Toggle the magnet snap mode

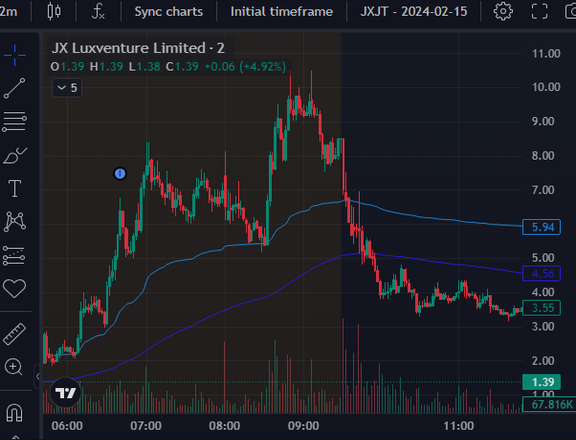15,412
